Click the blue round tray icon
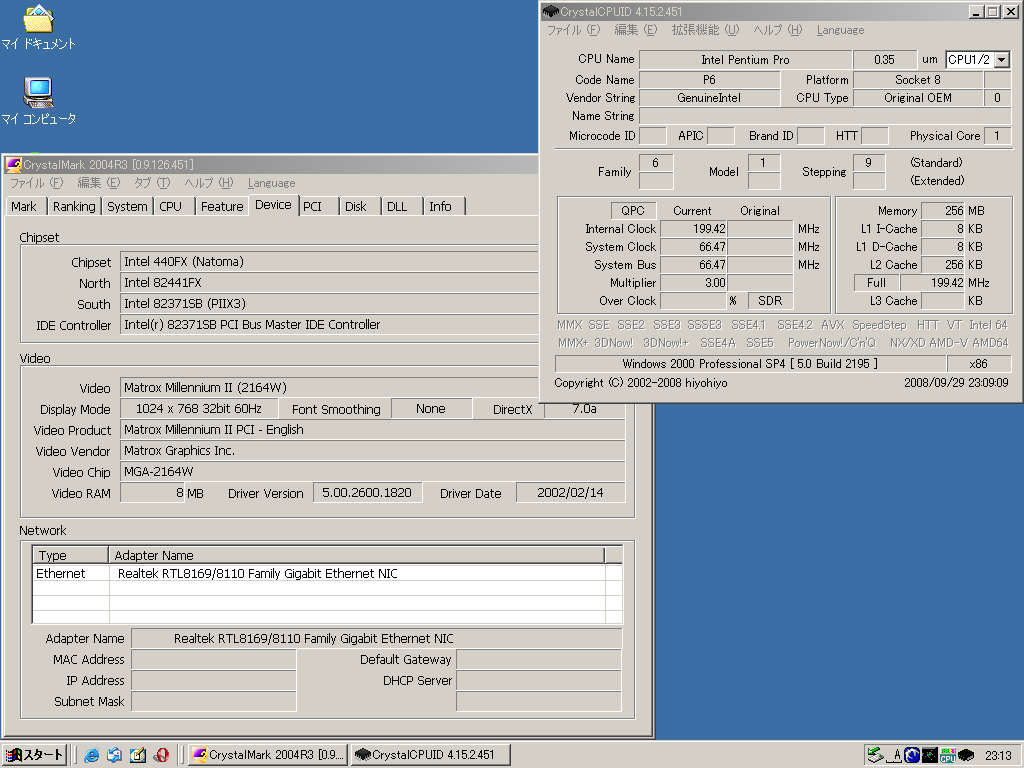 pos(912,756)
